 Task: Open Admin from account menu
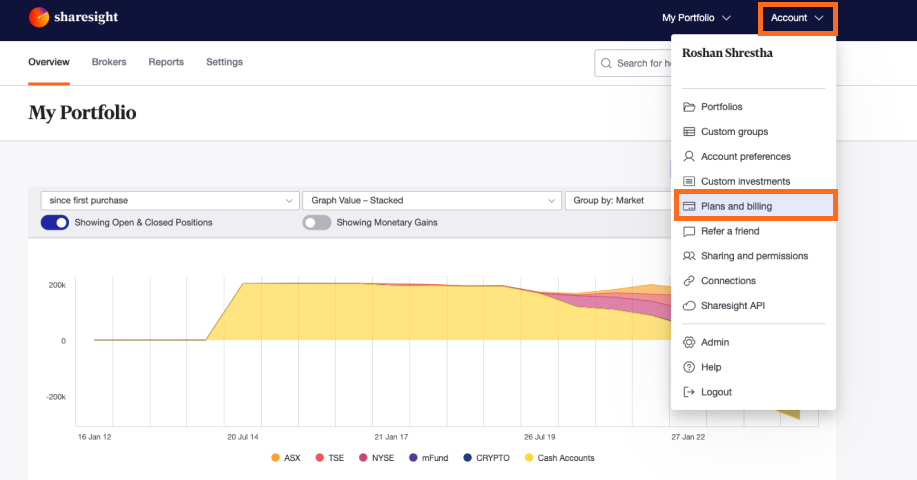point(753,343)
